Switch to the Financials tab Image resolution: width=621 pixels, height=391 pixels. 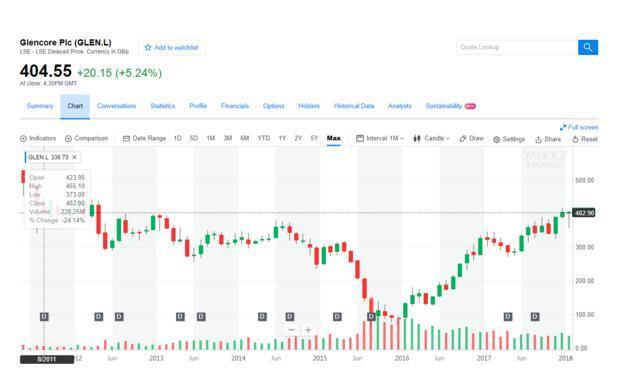235,106
